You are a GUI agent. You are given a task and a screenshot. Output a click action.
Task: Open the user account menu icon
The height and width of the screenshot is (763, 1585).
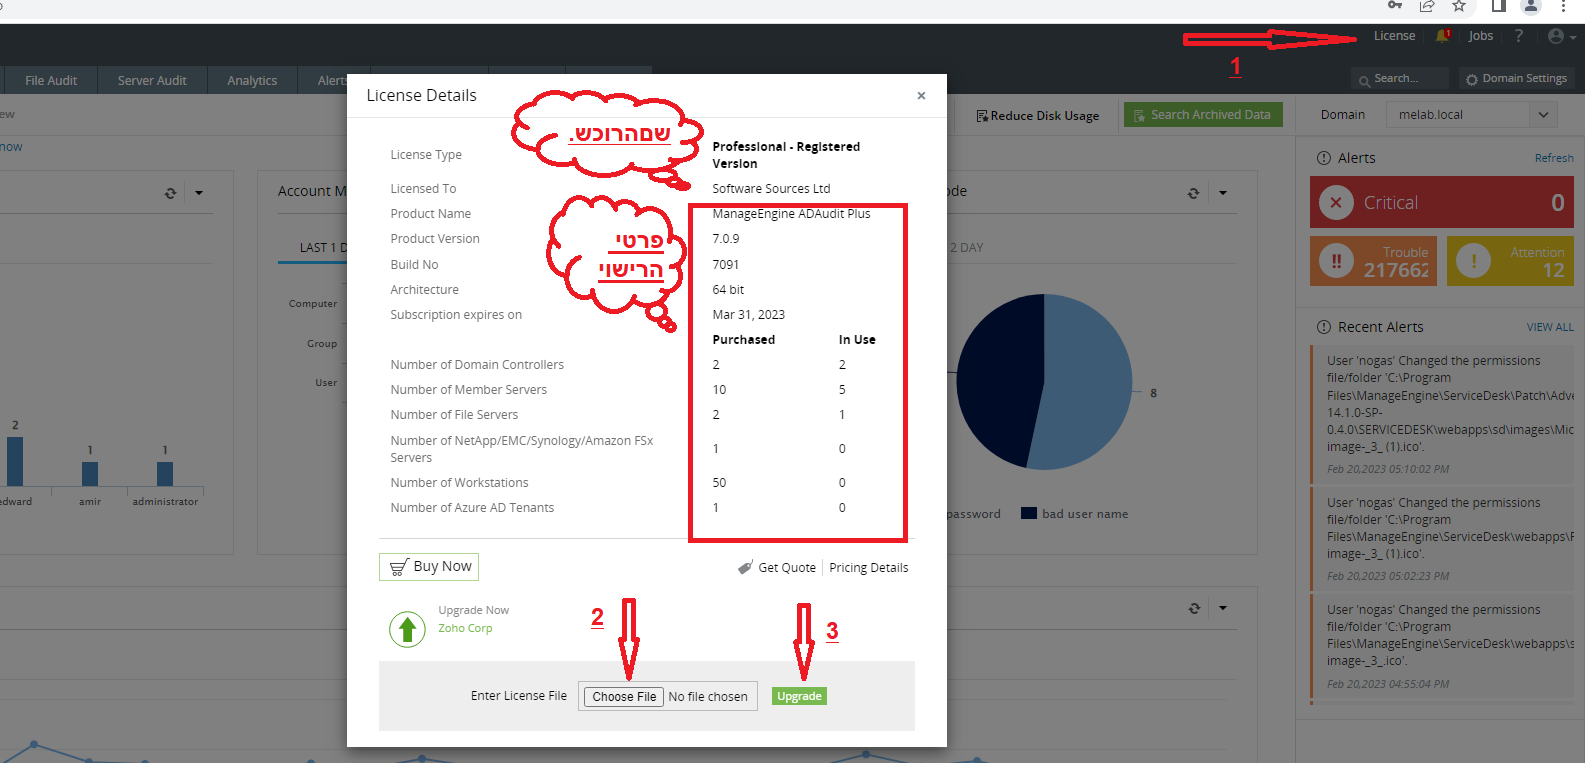(1557, 36)
